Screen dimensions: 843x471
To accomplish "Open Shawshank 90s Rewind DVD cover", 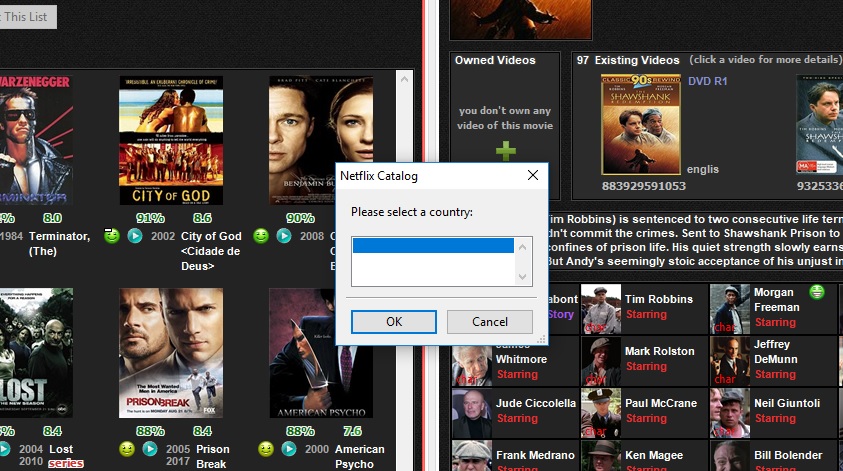I will click(x=641, y=125).
